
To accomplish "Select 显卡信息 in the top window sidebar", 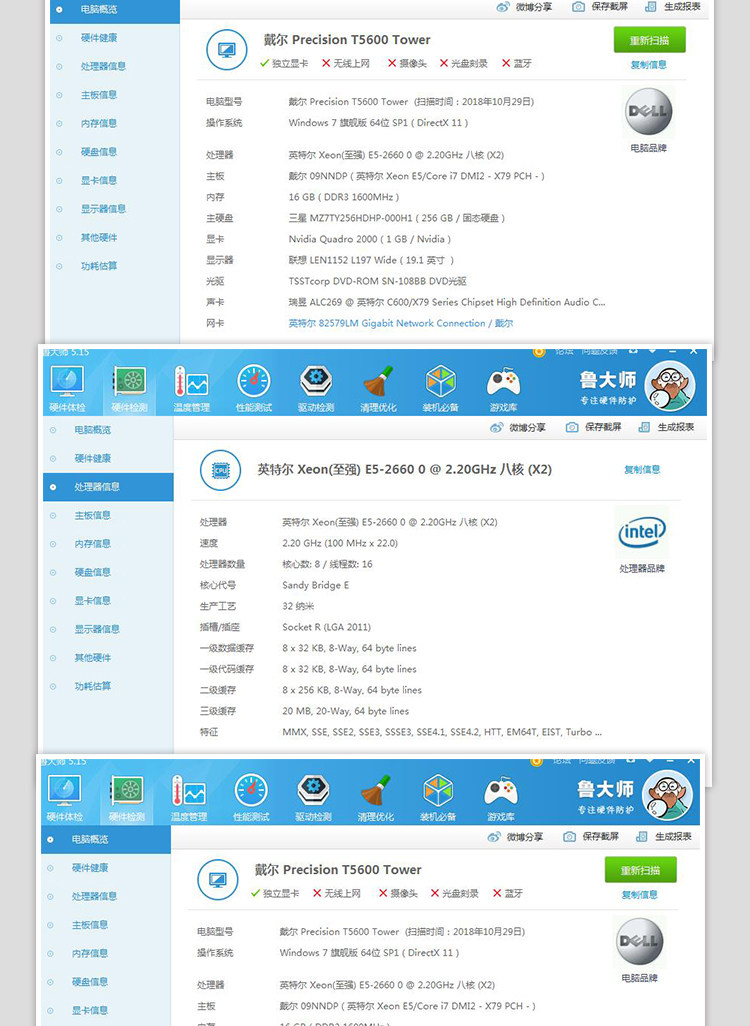I will [x=115, y=181].
